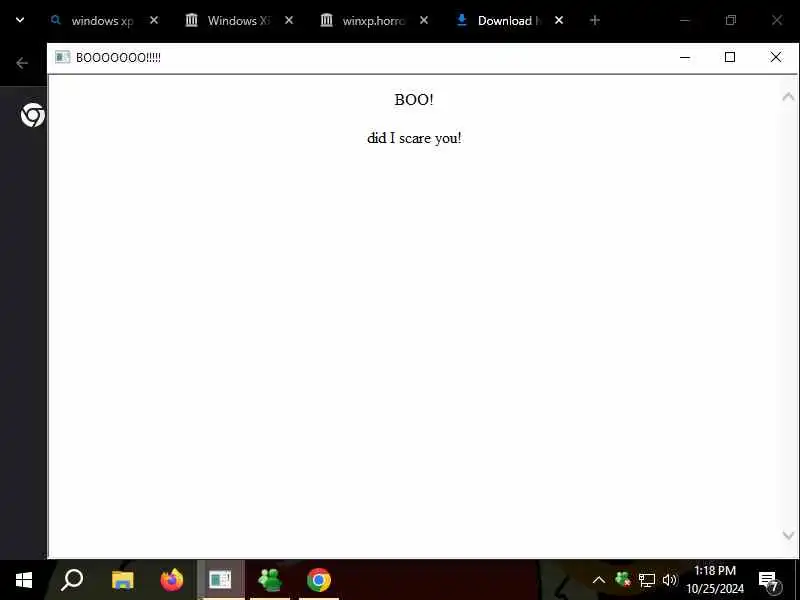Close the 'windows xp' search tab

coord(154,20)
